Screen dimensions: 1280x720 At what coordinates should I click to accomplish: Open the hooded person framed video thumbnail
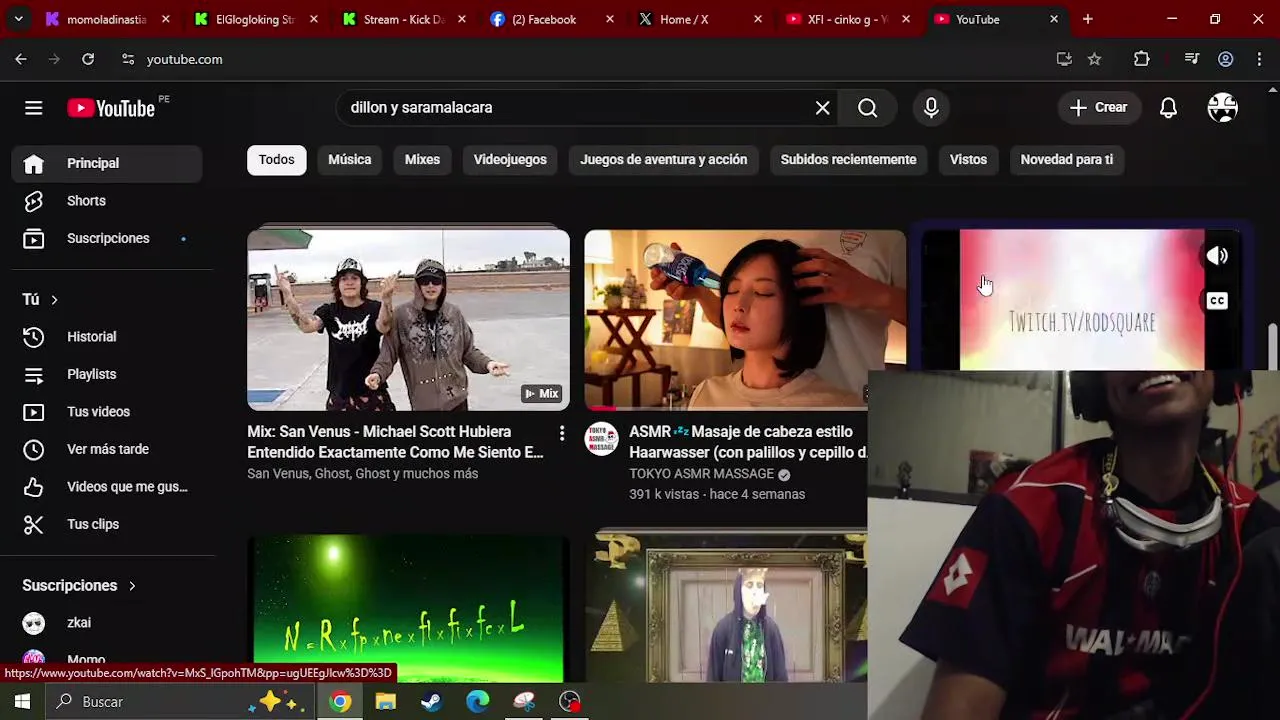[x=726, y=608]
